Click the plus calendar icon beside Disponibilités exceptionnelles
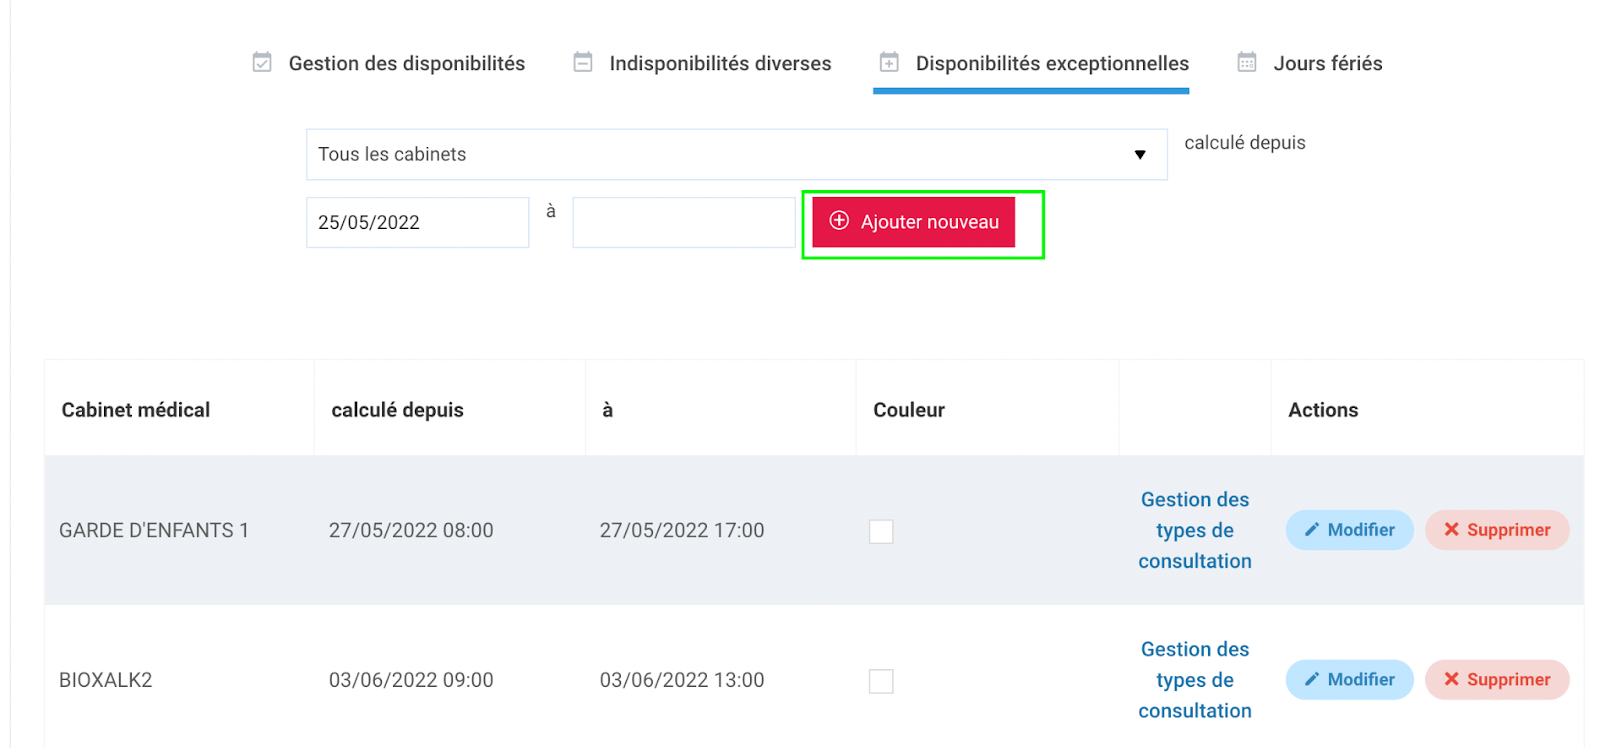The image size is (1600, 748). (x=889, y=62)
